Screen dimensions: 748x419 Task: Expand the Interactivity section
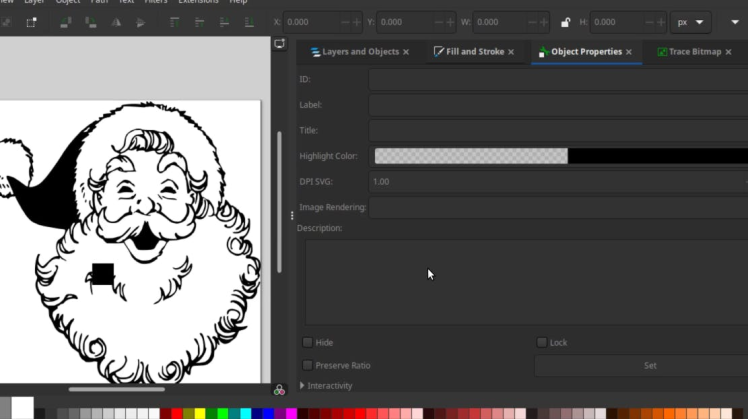[x=303, y=386]
